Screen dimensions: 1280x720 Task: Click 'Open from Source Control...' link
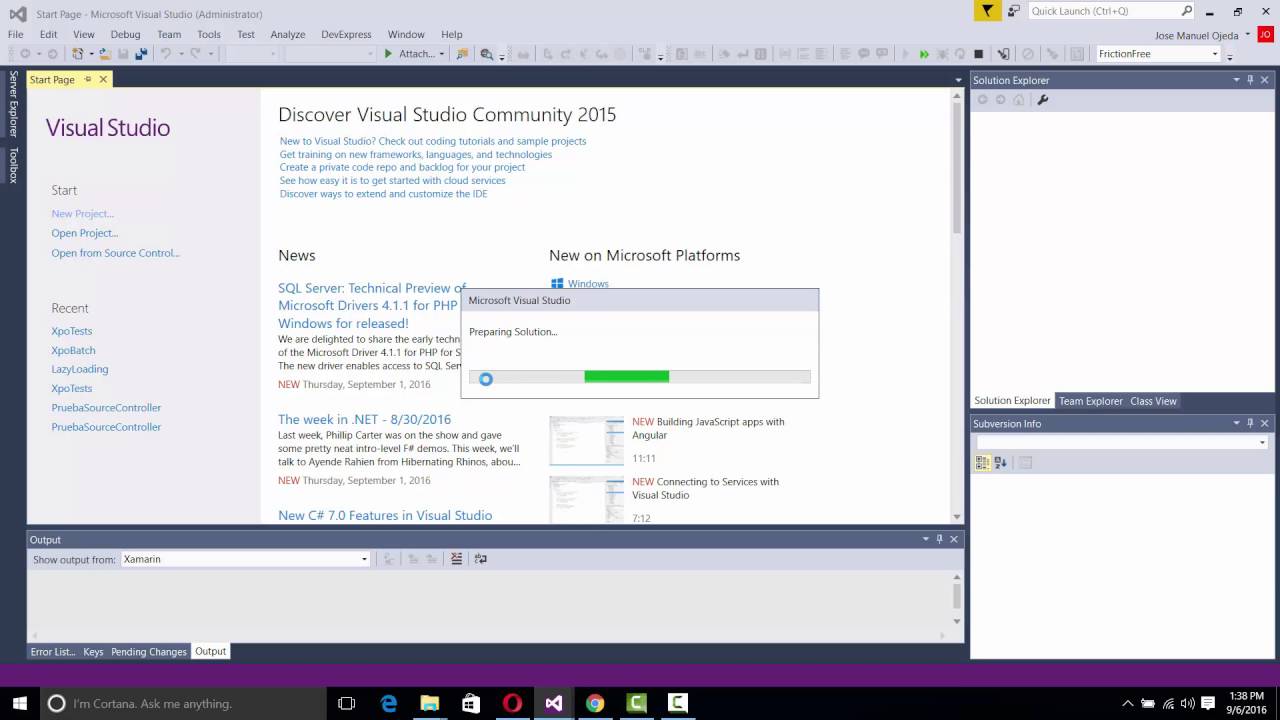[116, 253]
